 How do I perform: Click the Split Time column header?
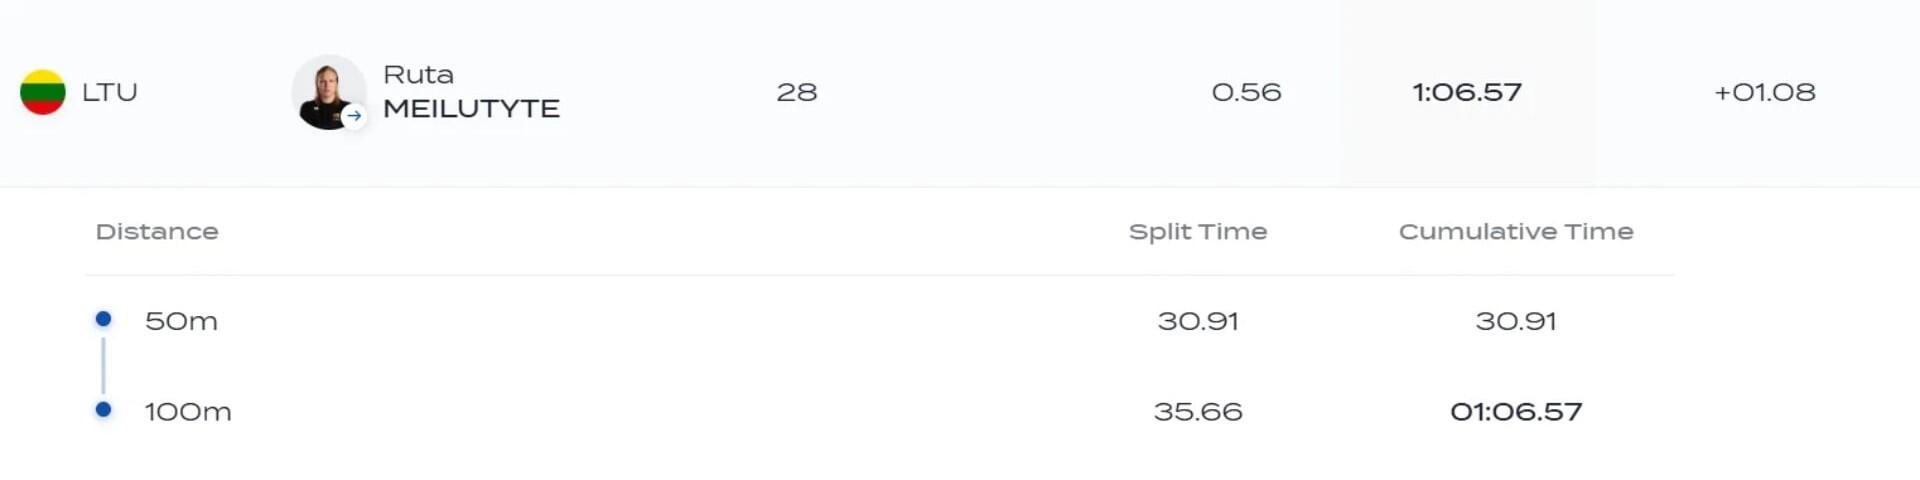[1198, 232]
